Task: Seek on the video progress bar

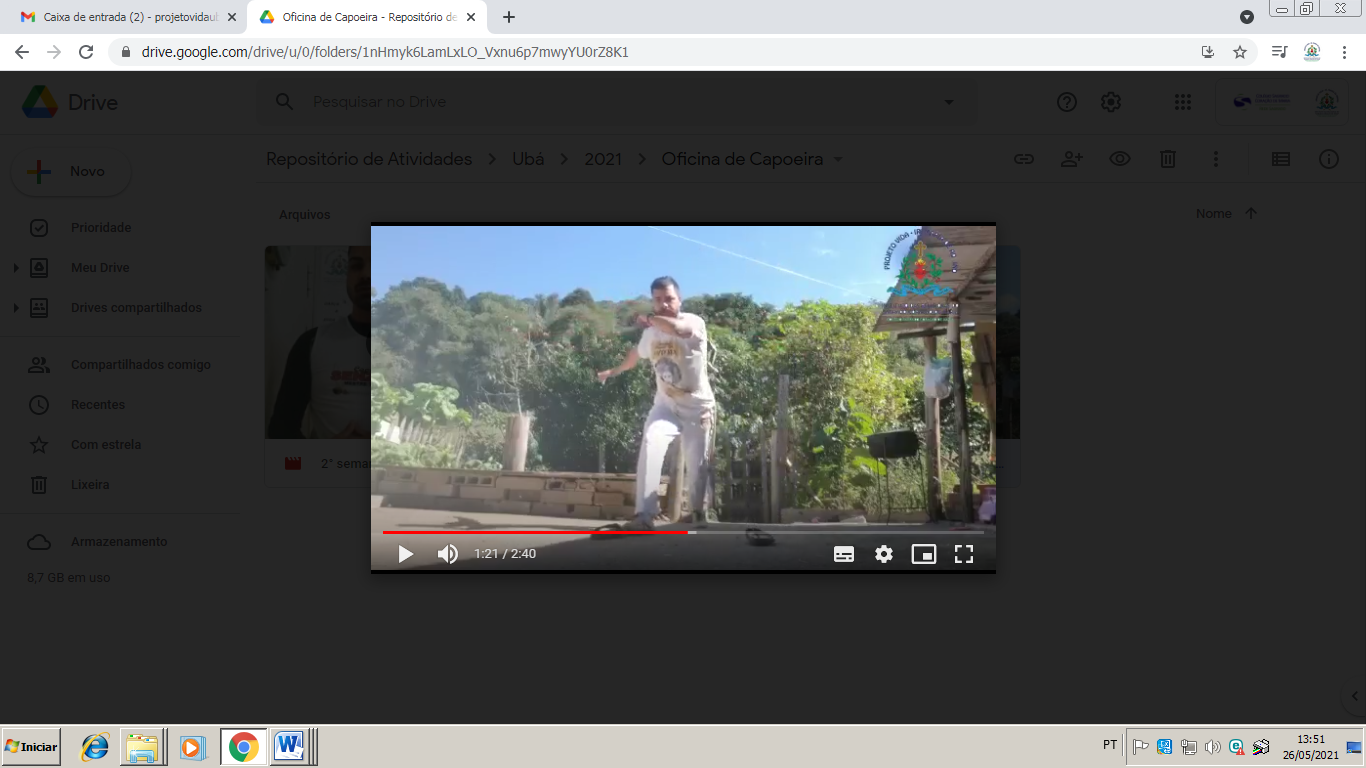Action: [x=683, y=532]
